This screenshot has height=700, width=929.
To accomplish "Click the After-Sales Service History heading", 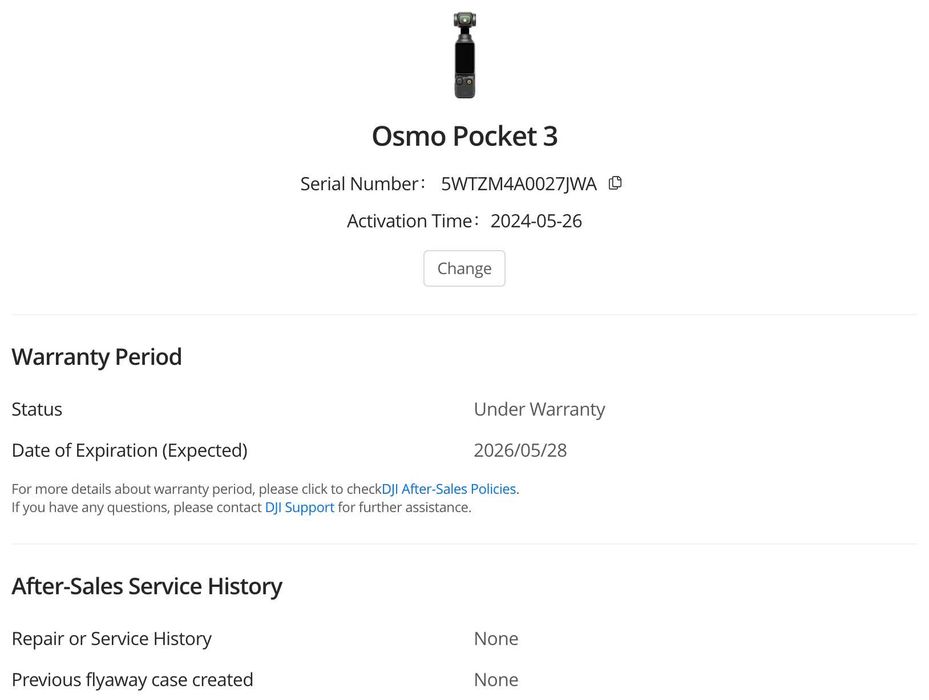I will coord(147,586).
